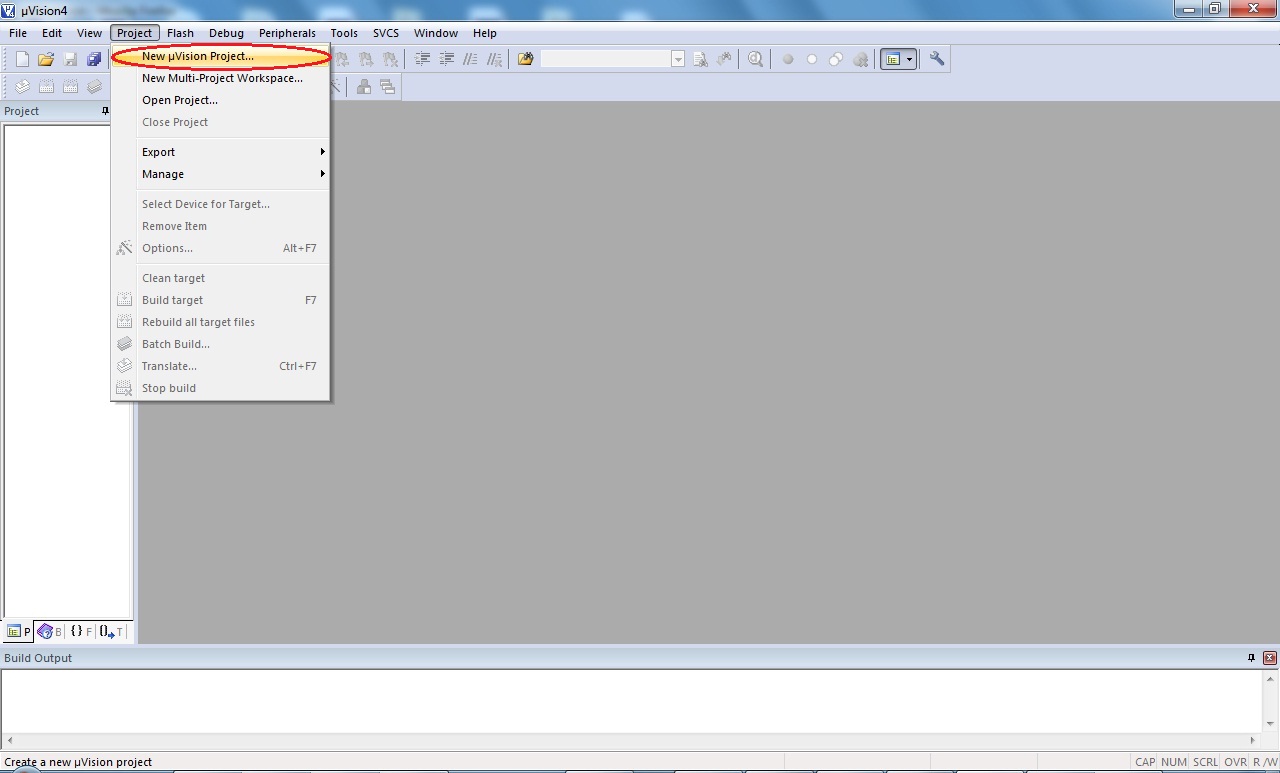Open the Tools menu

point(344,33)
